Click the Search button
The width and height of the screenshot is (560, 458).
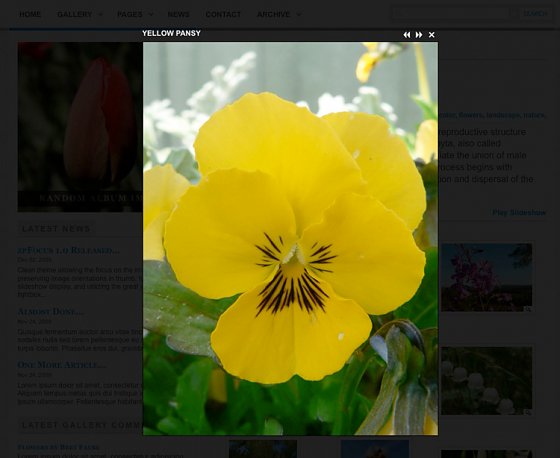pos(535,14)
